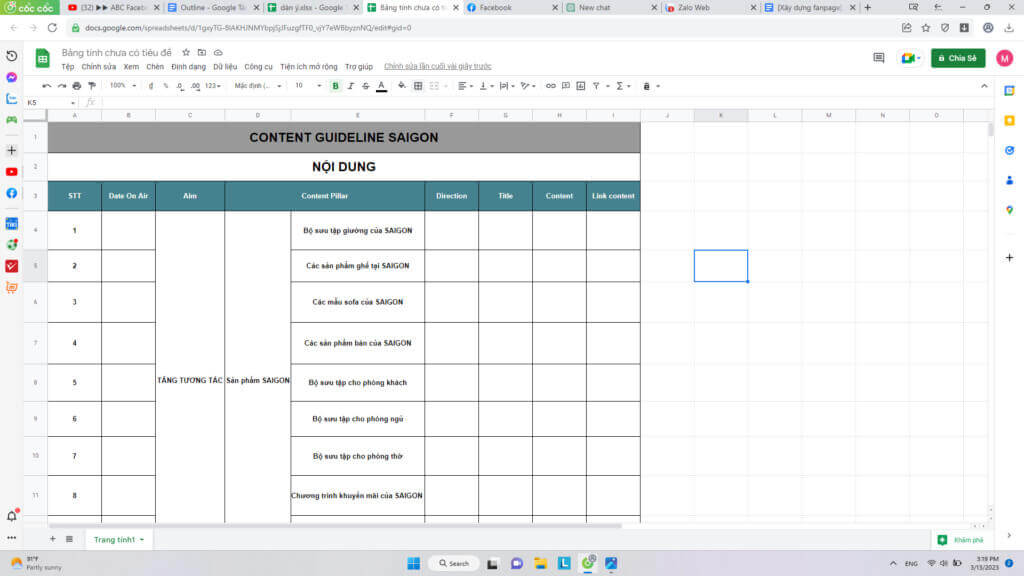Image resolution: width=1024 pixels, height=576 pixels.
Task: Click the Windows Start button
Action: click(413, 563)
